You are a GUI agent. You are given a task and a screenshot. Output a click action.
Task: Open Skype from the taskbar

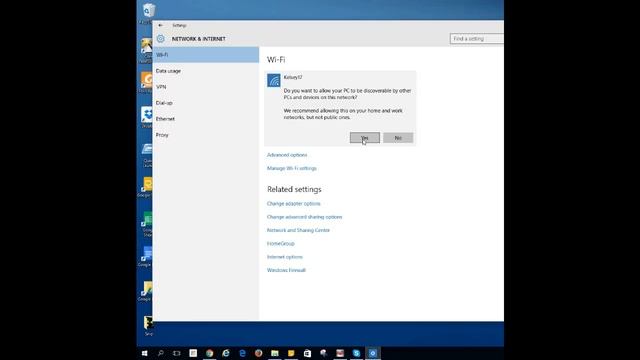point(356,353)
